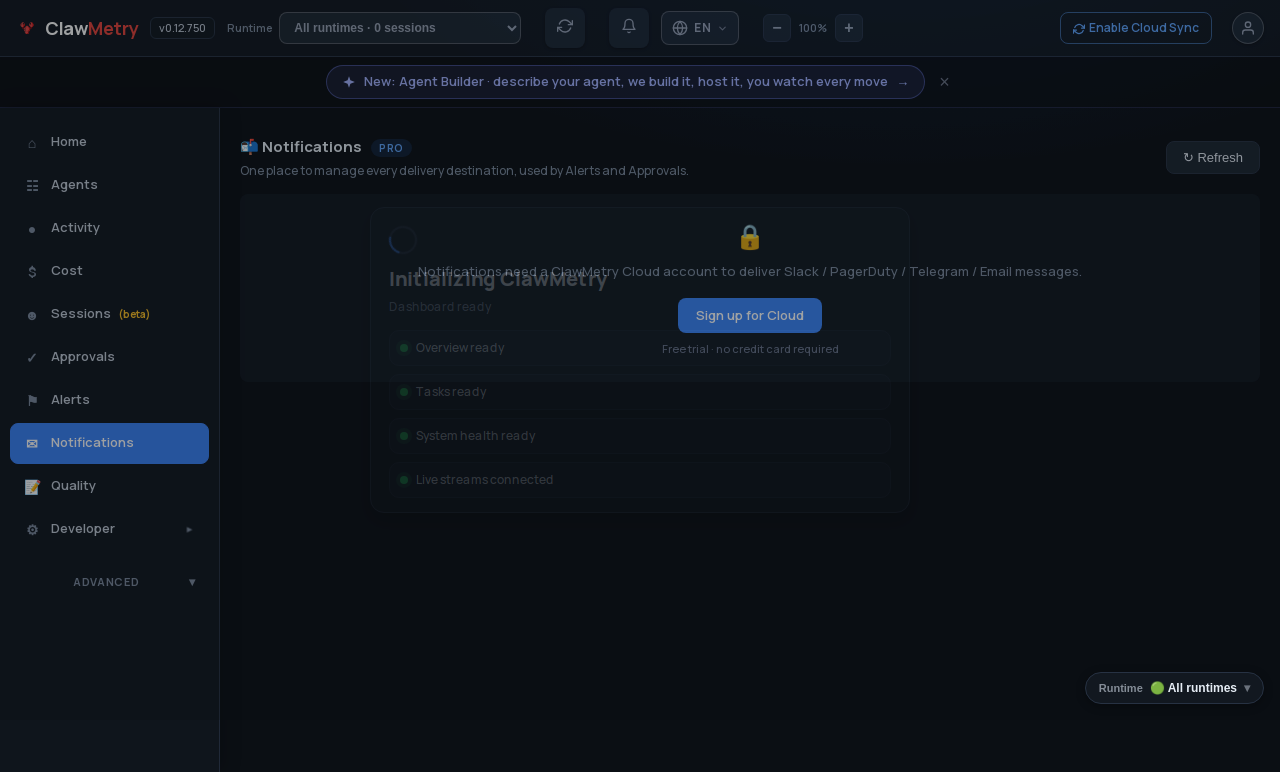Click the Developer gear icon
1280x772 pixels.
(x=32, y=530)
